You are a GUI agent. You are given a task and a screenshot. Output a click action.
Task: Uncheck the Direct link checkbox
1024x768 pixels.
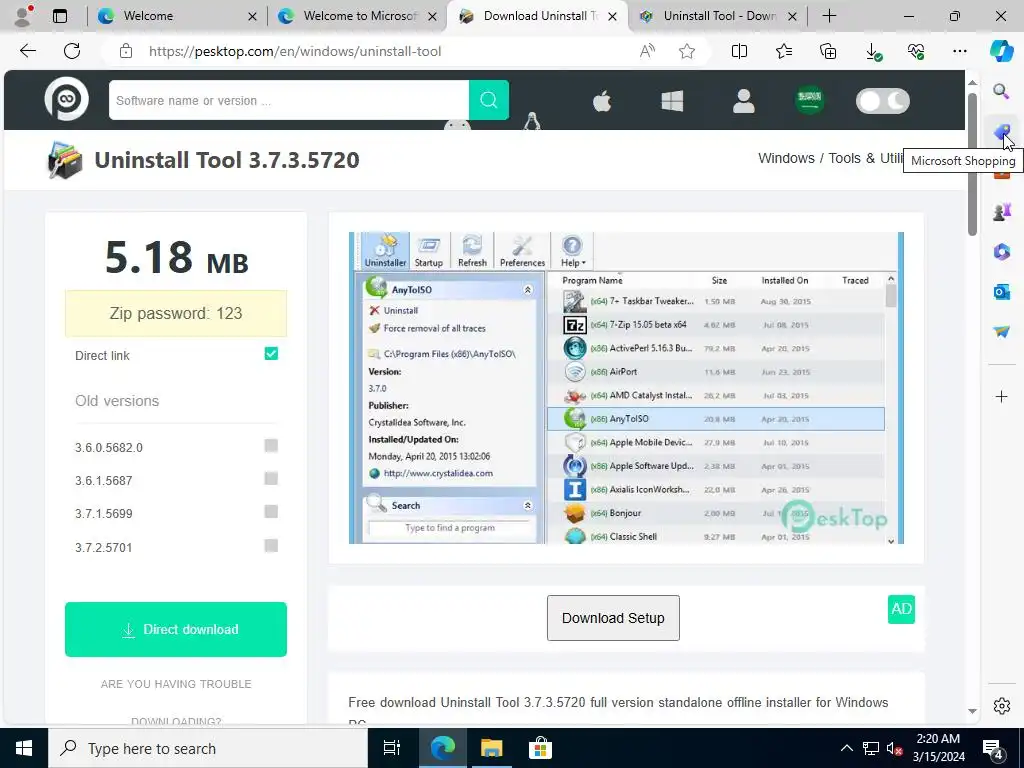(x=271, y=354)
